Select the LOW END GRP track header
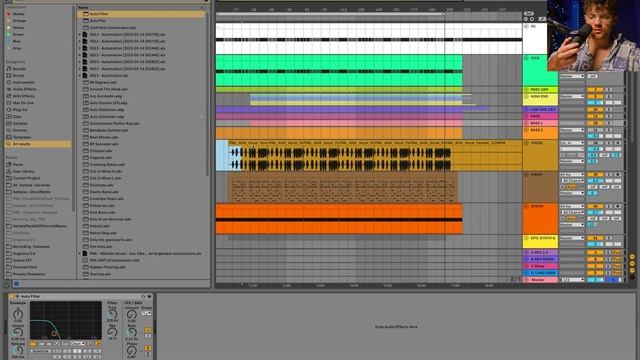Image resolution: width=640 pixels, height=360 pixels. (540, 109)
